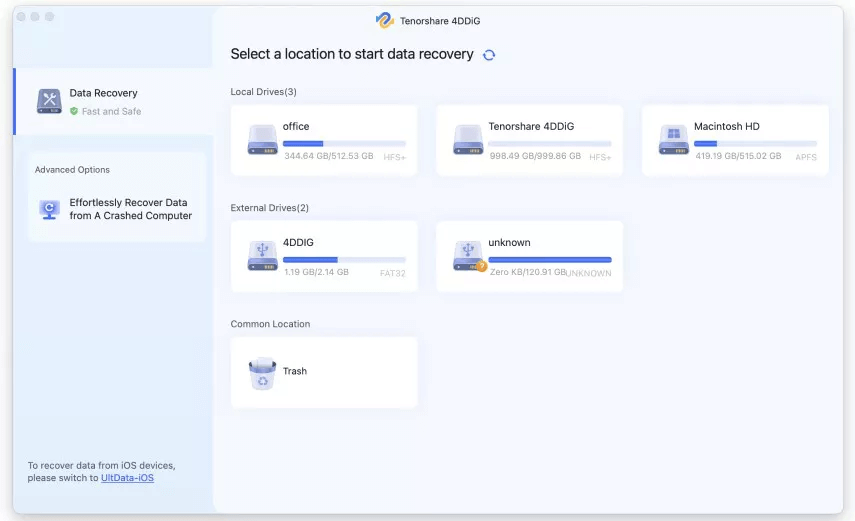
Task: Select the Data Recovery sidebar tab
Action: tap(113, 101)
